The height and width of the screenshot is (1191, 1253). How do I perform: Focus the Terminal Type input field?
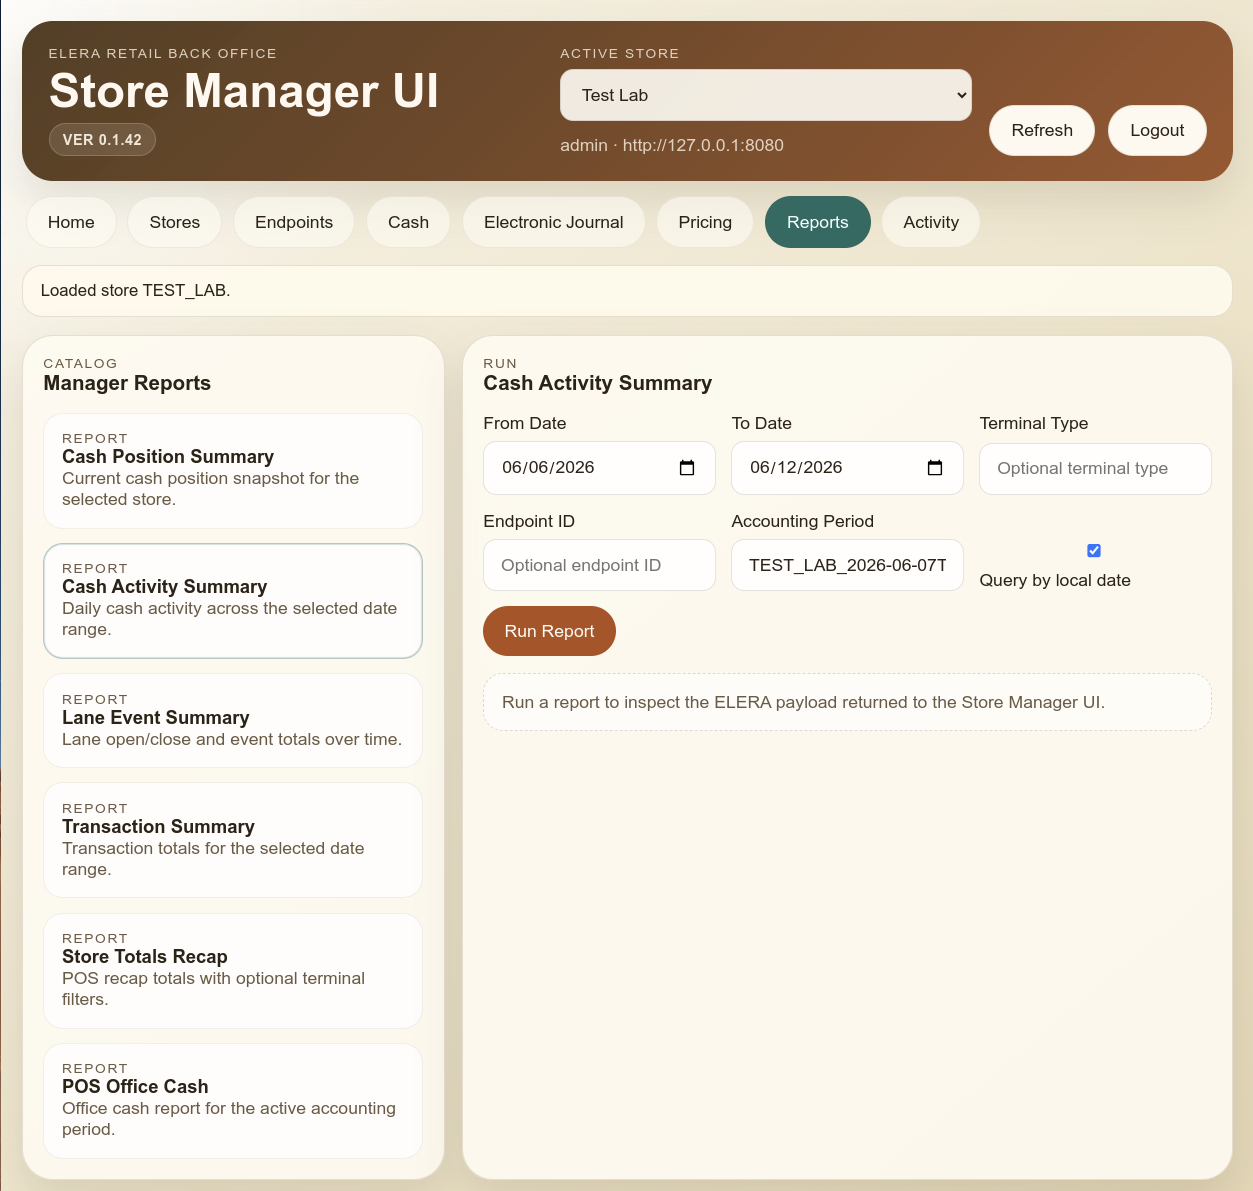tap(1095, 469)
